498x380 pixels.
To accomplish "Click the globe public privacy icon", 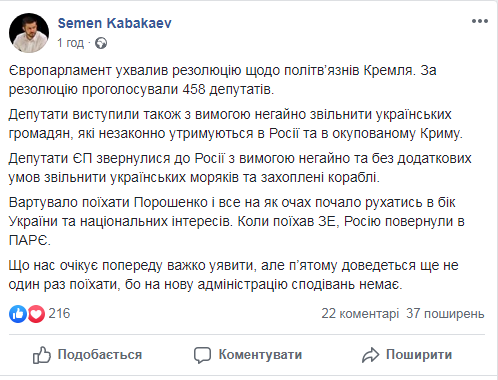I will click(101, 43).
